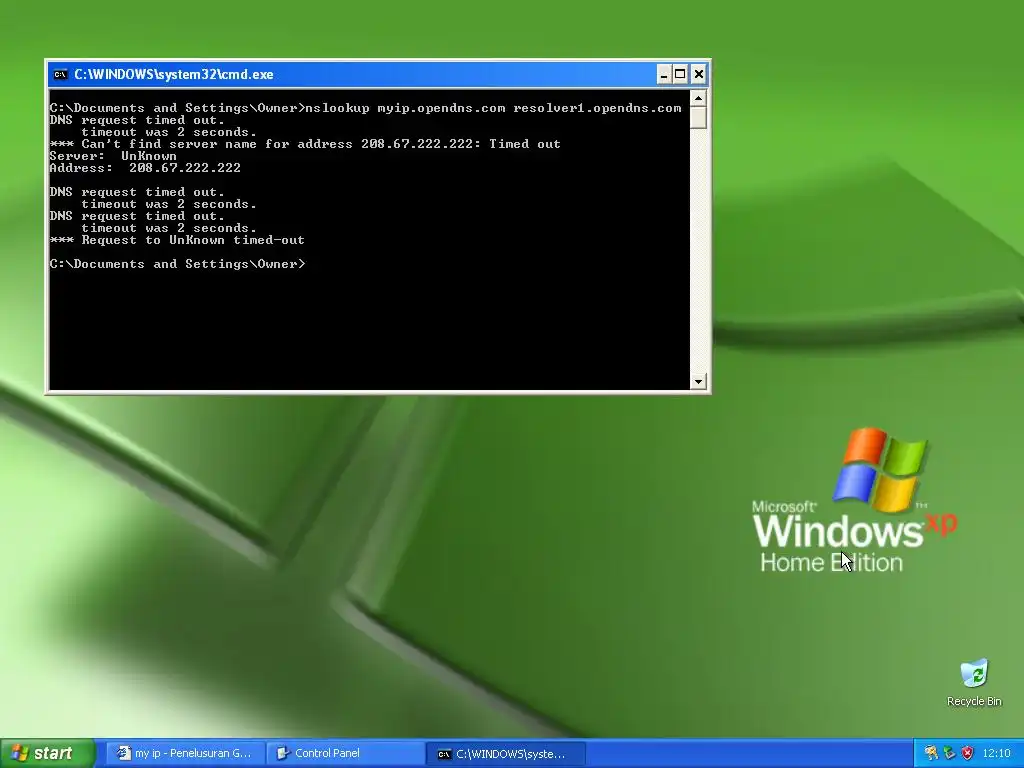This screenshot has height=768, width=1024.
Task: Minimize the cmd.exe window
Action: pyautogui.click(x=663, y=74)
